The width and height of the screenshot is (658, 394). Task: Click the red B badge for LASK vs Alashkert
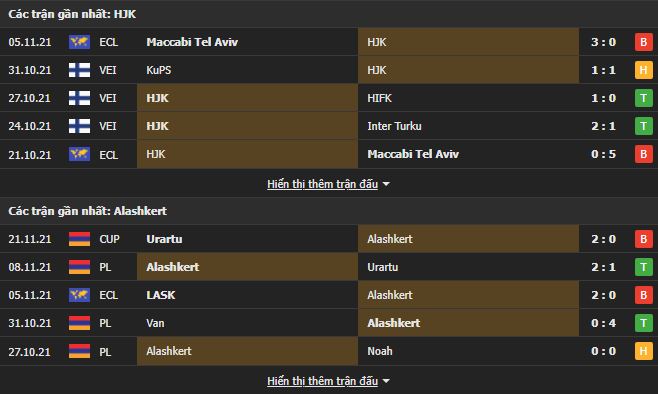click(x=643, y=295)
